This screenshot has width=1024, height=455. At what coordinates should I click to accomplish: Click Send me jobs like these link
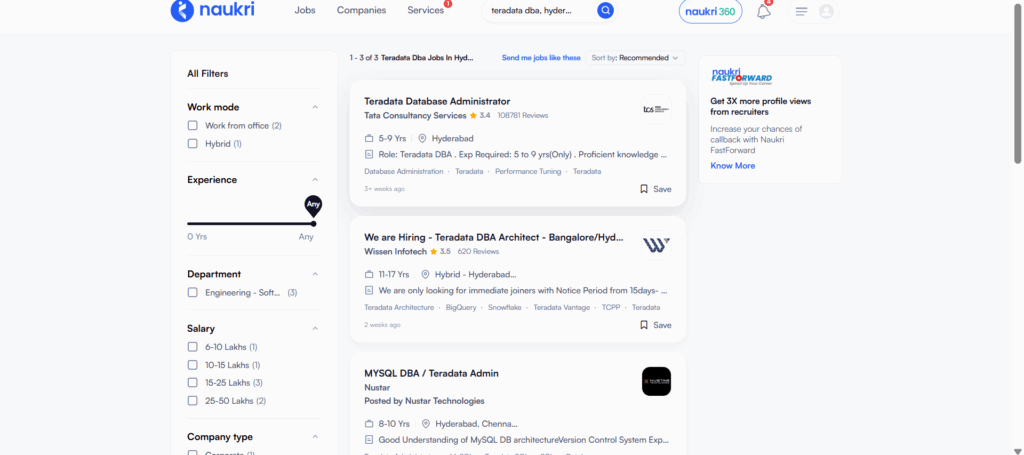coord(541,58)
